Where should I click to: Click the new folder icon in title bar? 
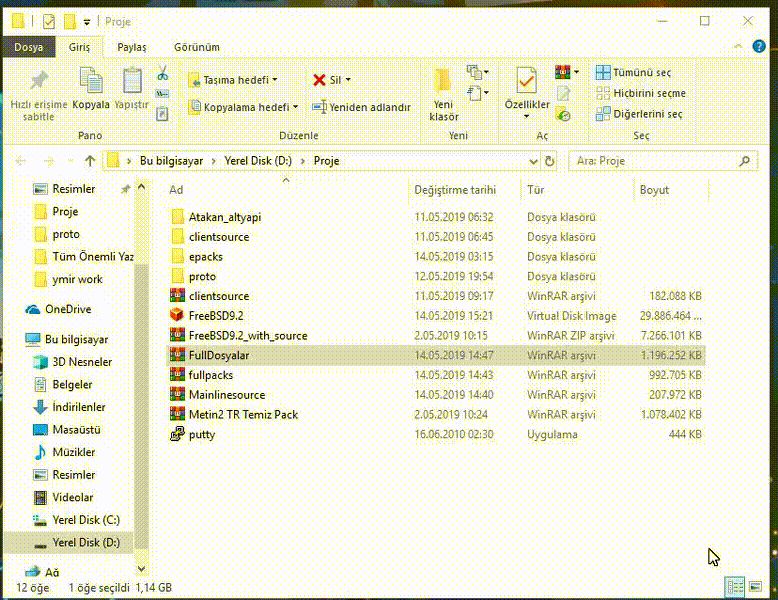coord(70,21)
